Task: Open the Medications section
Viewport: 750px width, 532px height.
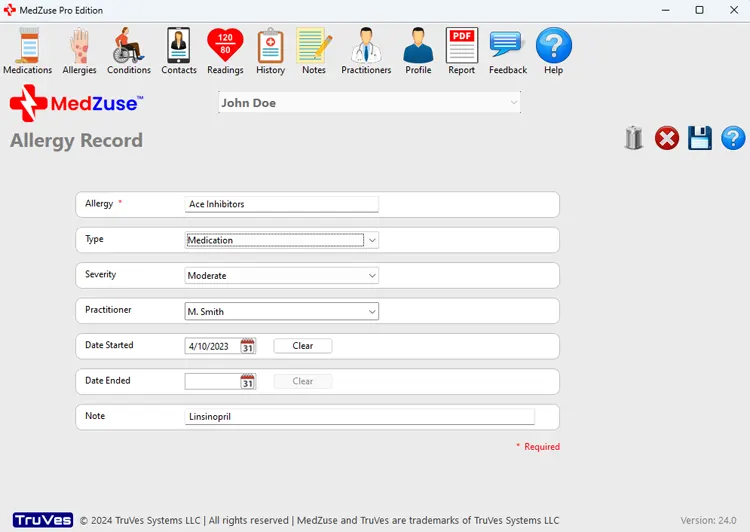Action: pyautogui.click(x=27, y=51)
